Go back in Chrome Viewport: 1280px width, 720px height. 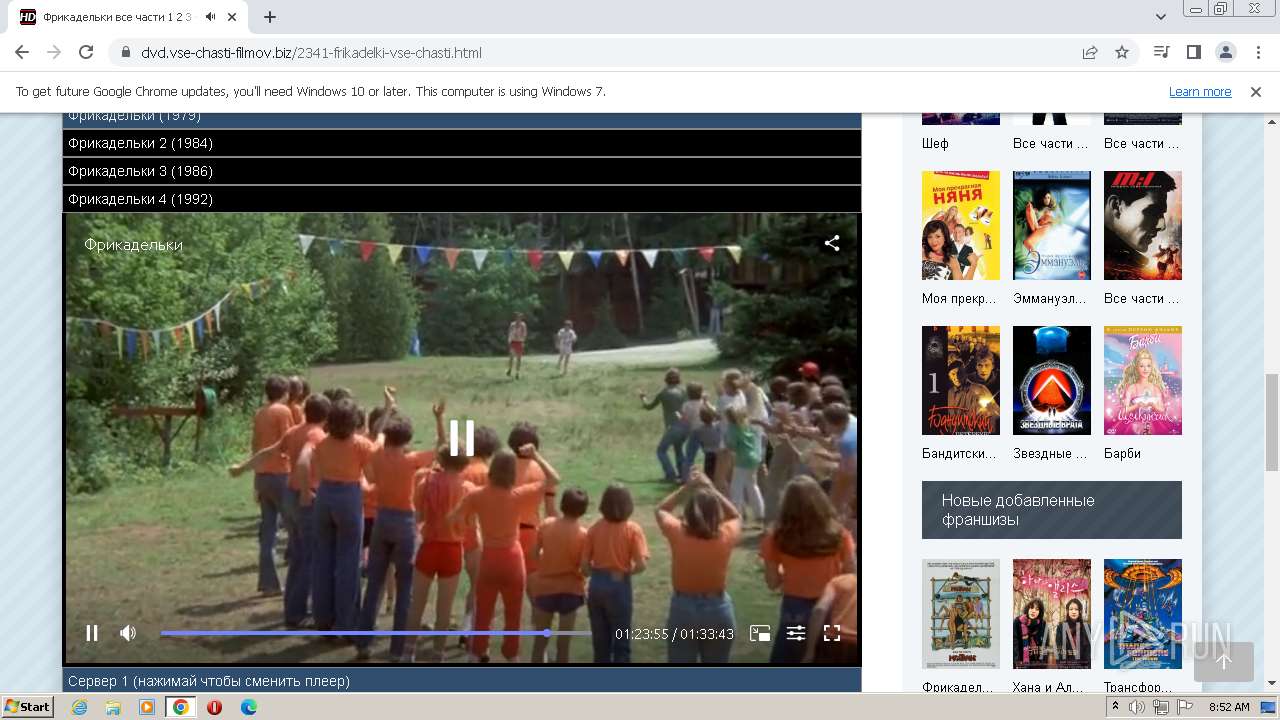coord(22,52)
